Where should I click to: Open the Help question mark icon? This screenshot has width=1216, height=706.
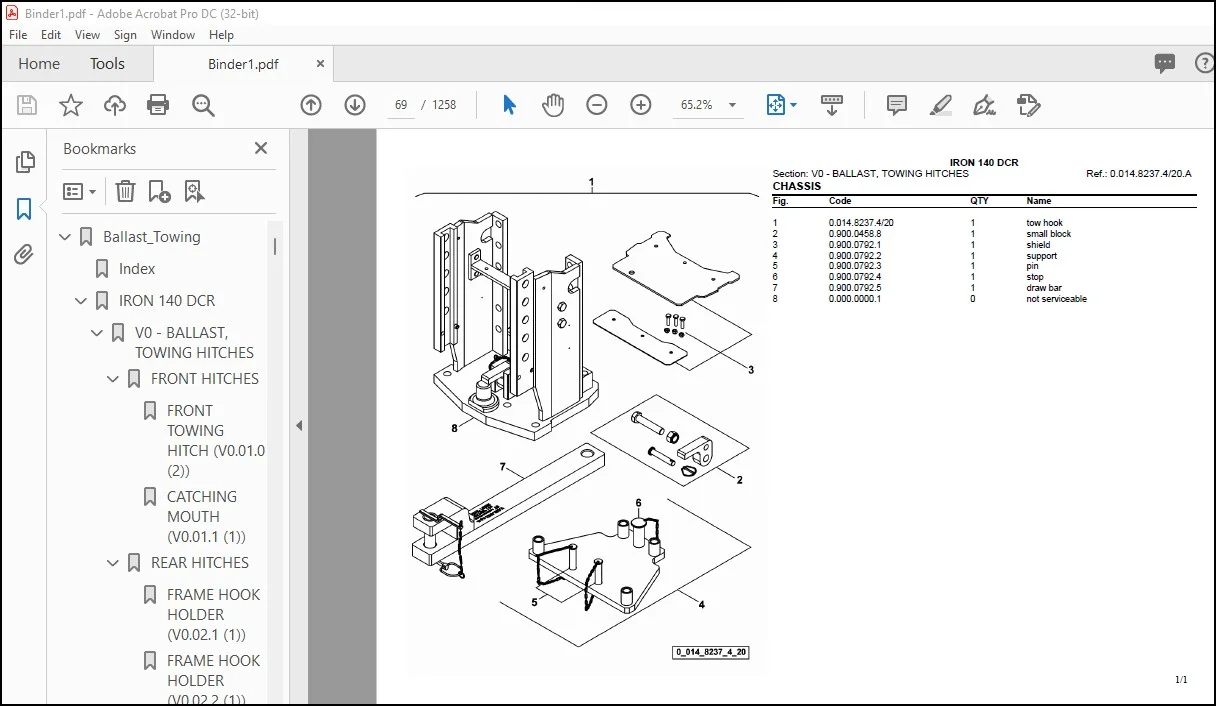[1205, 63]
